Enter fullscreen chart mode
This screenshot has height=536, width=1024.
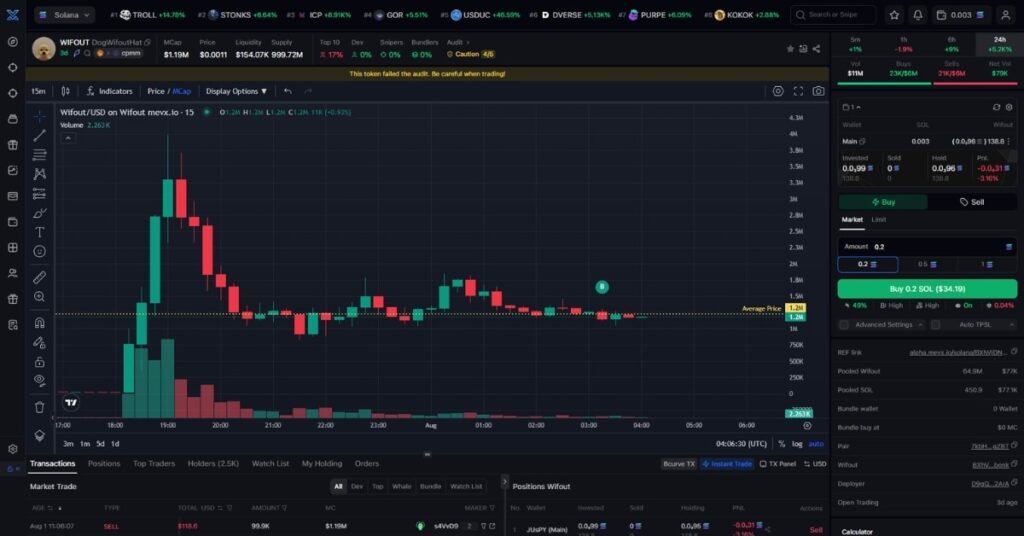tap(798, 91)
